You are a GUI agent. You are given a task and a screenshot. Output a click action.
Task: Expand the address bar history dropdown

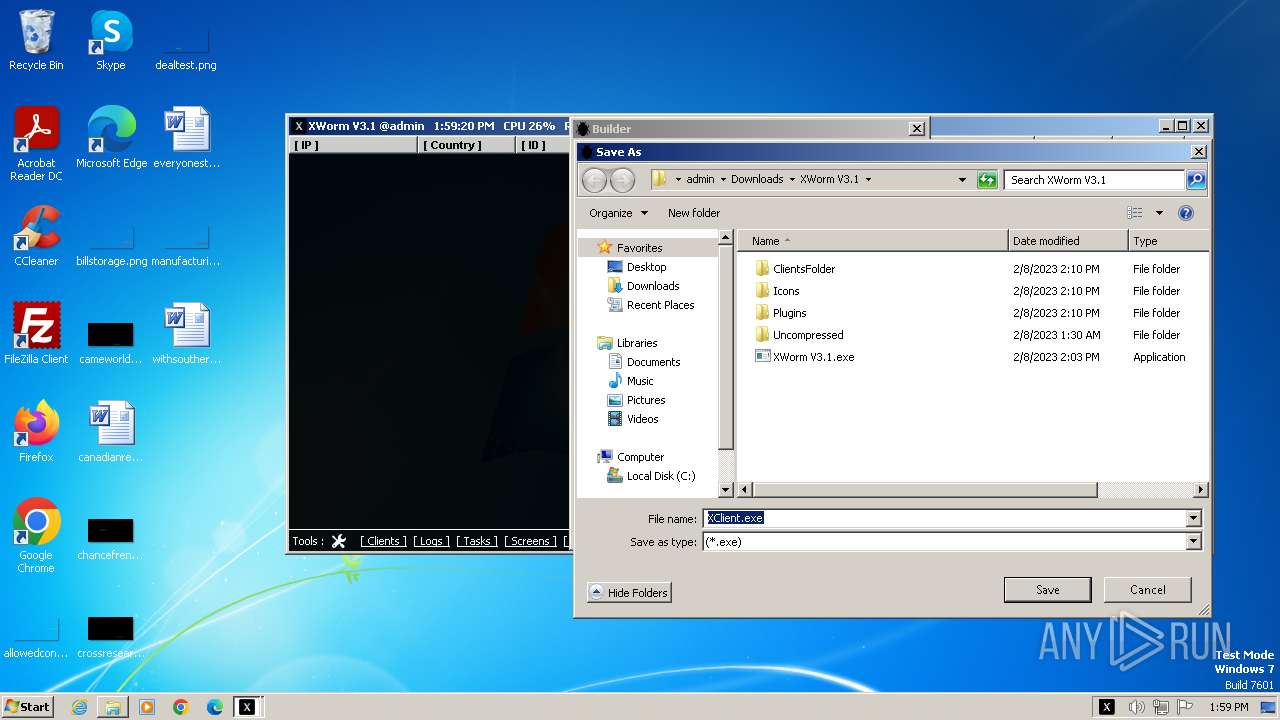pos(962,180)
